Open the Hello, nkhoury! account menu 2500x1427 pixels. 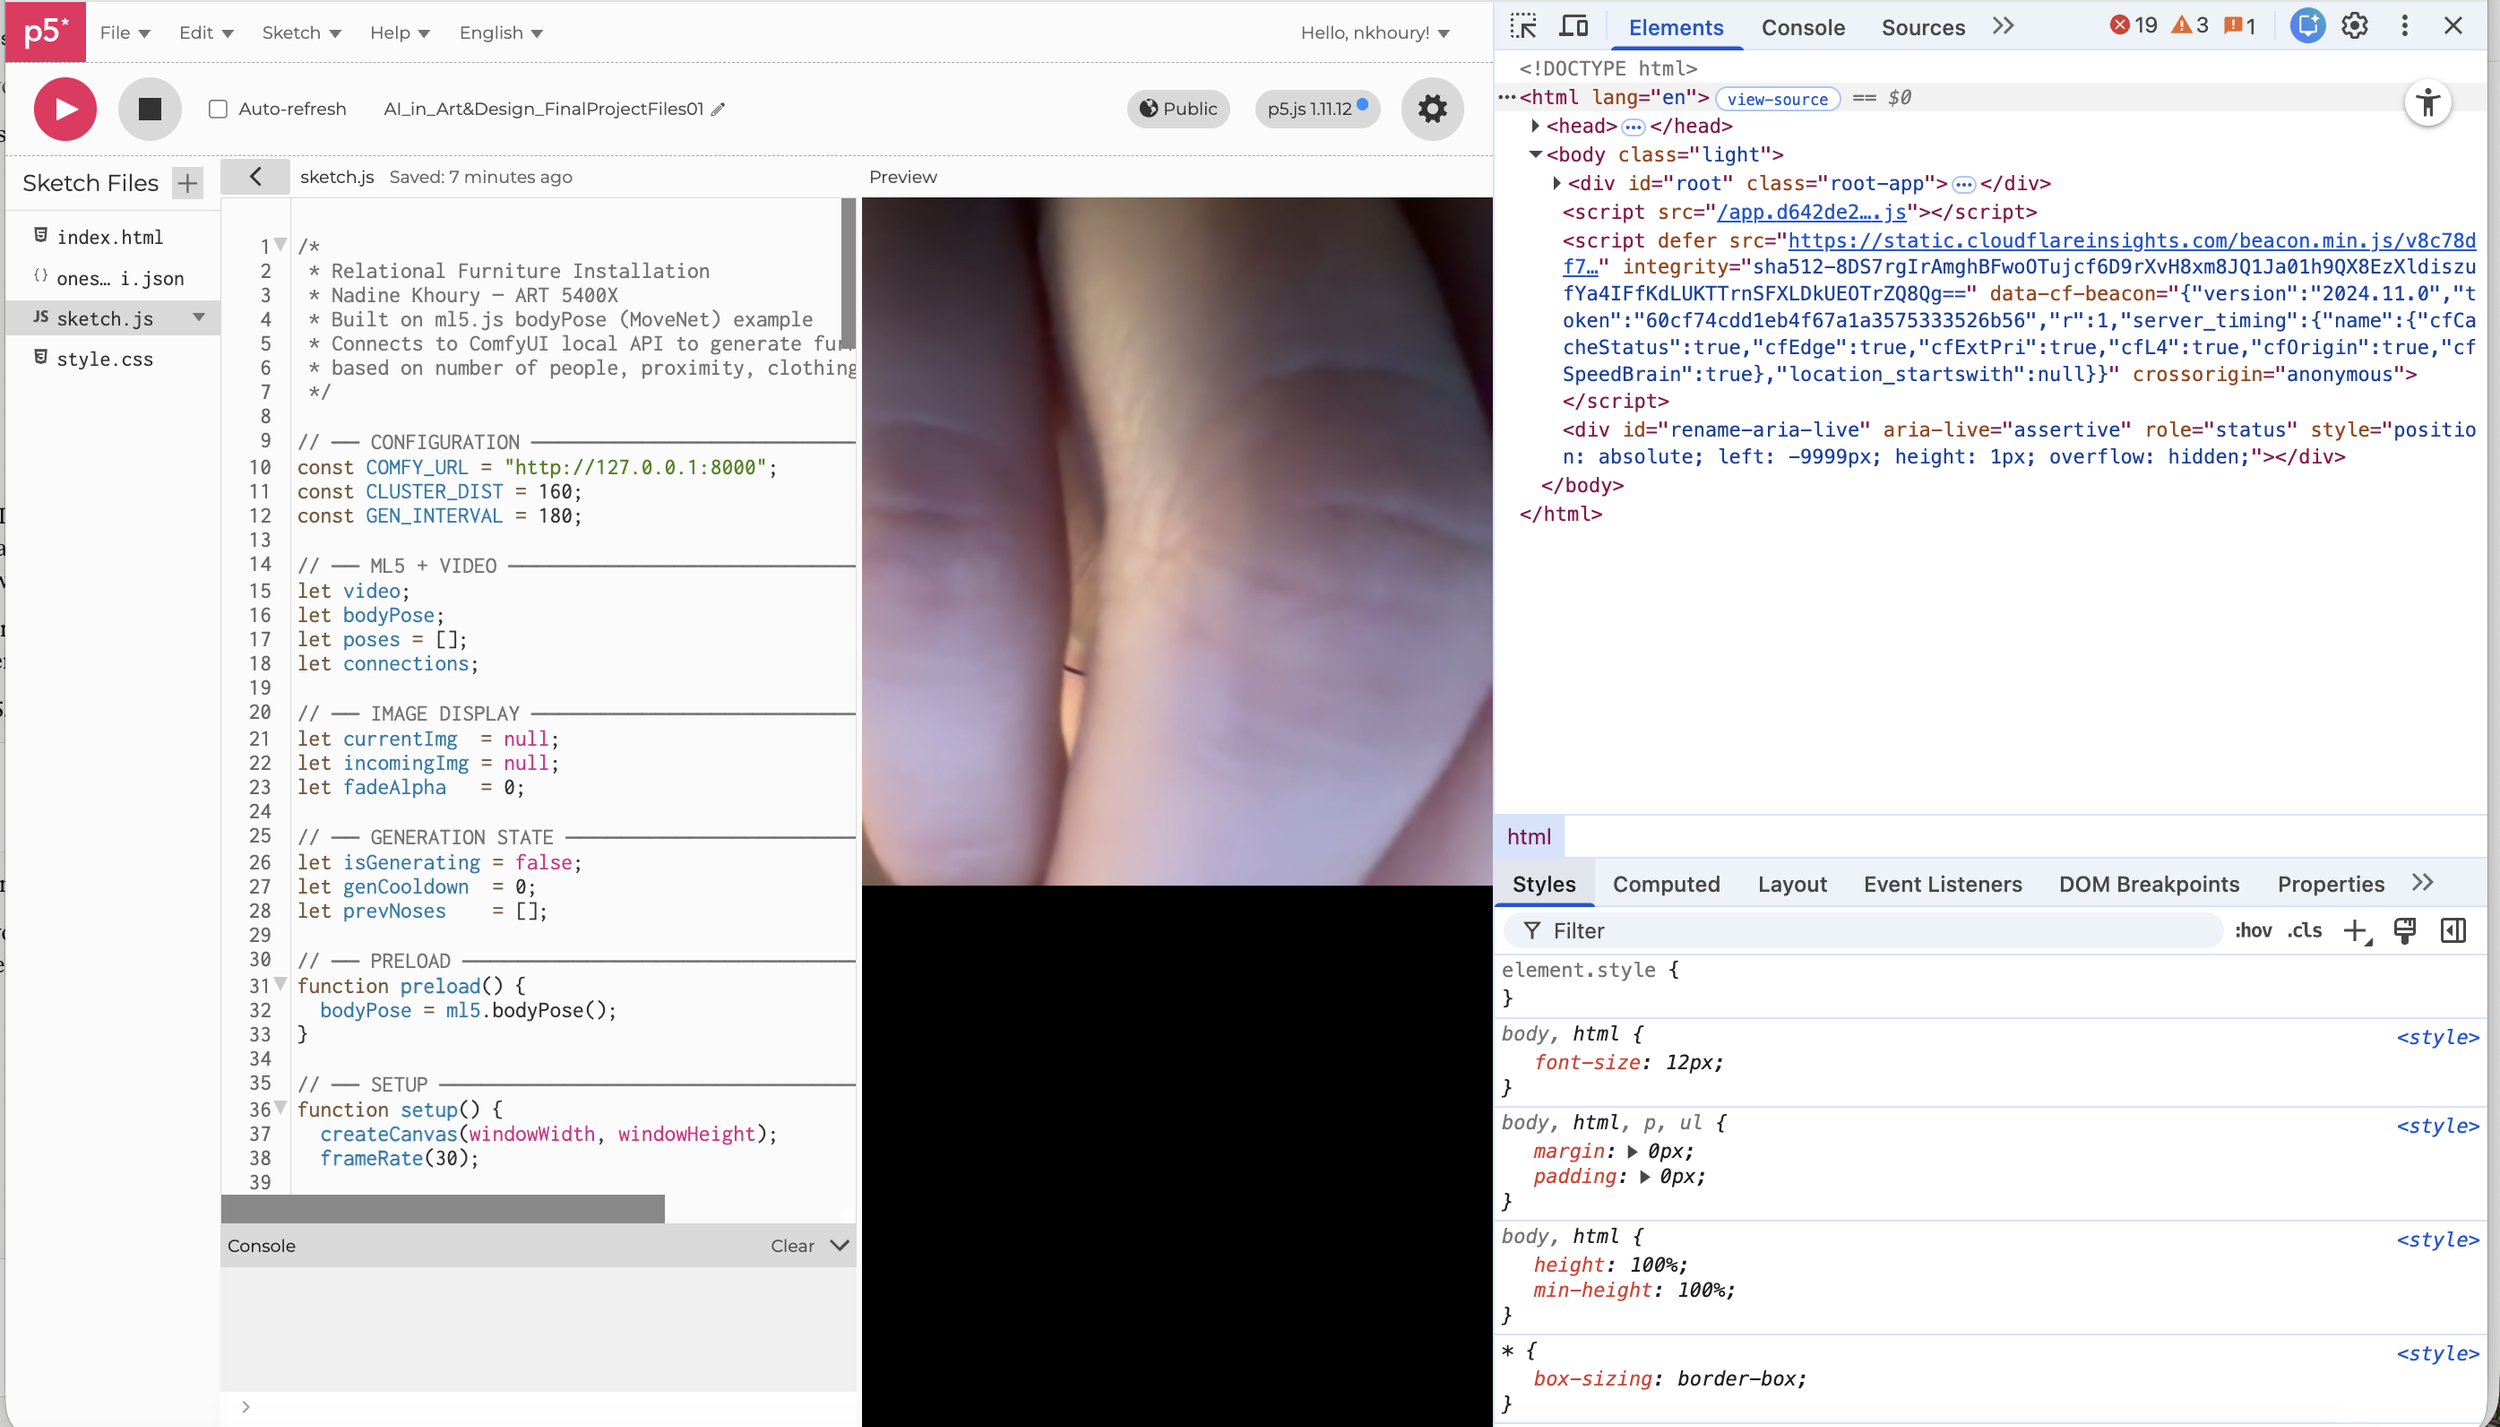tap(1375, 33)
